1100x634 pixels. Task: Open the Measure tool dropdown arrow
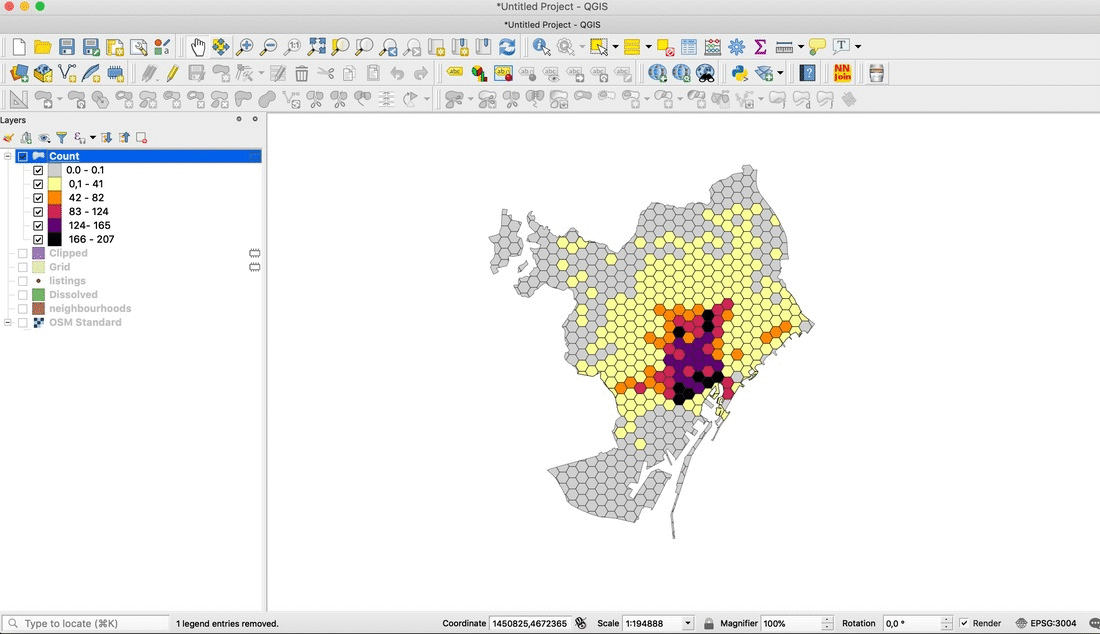[800, 47]
